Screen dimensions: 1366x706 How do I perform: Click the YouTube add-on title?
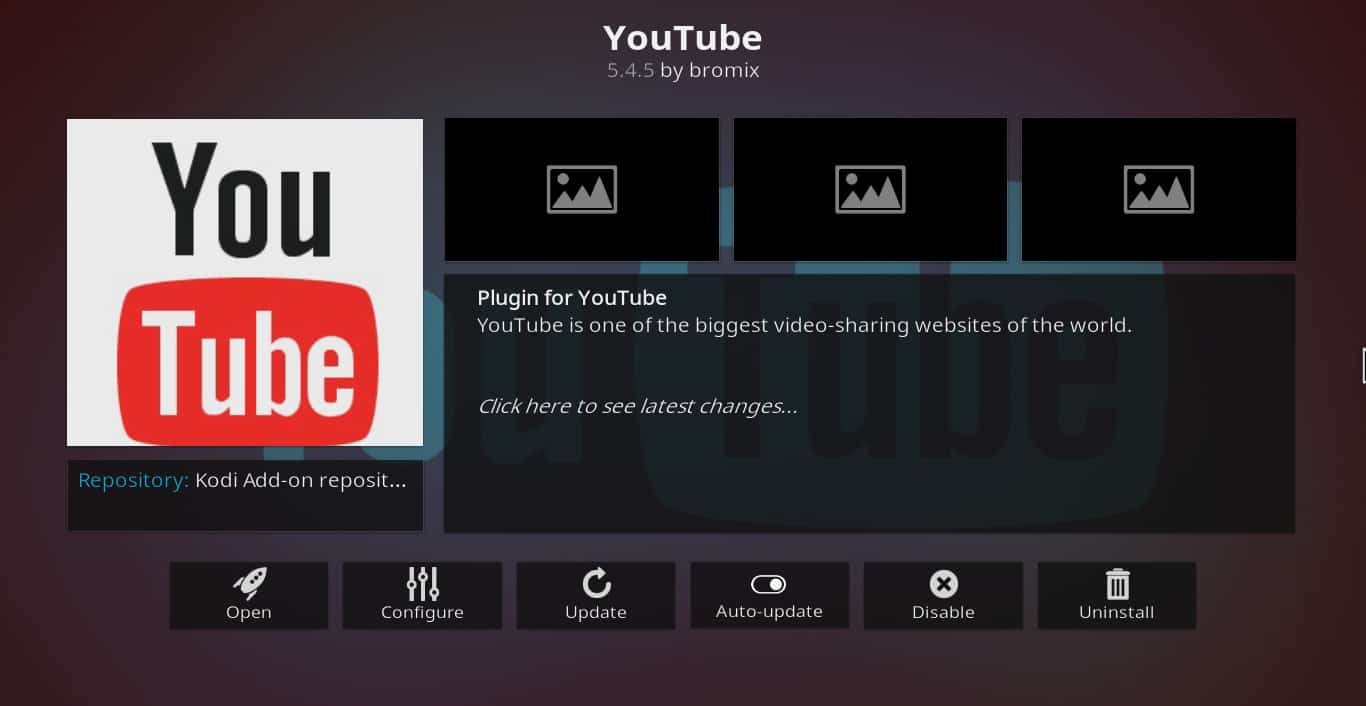click(683, 38)
